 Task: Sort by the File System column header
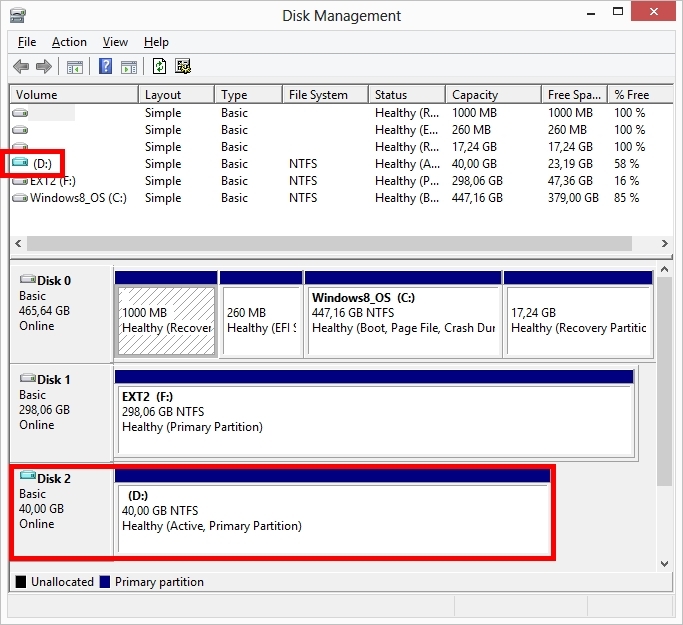[x=326, y=95]
